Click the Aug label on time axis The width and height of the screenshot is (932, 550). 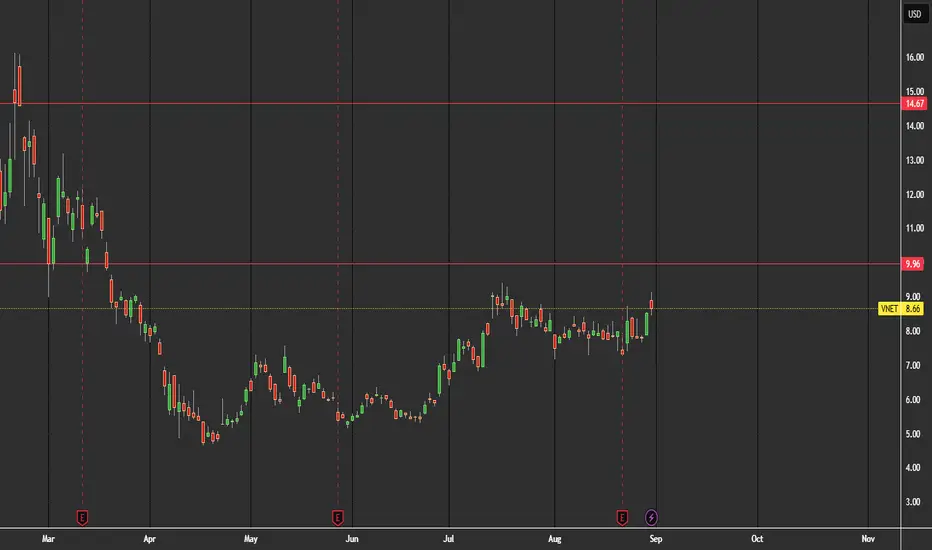point(555,539)
